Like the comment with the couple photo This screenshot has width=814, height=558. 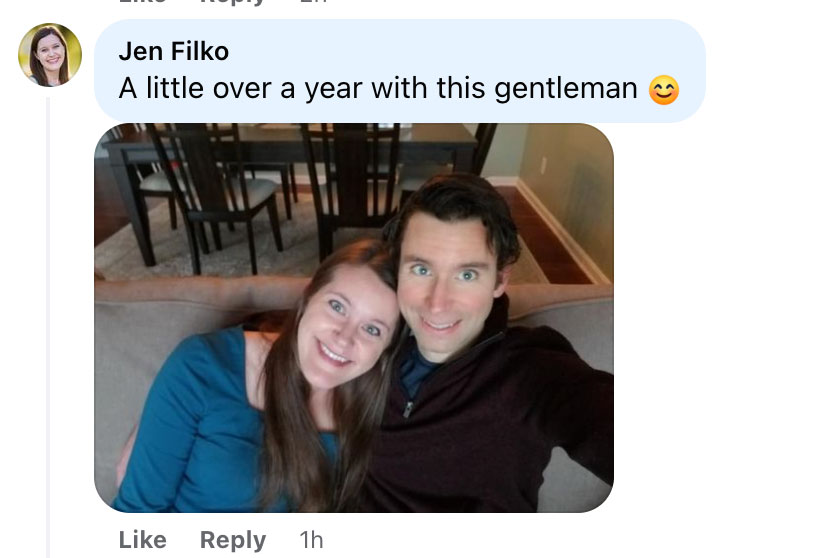point(143,540)
